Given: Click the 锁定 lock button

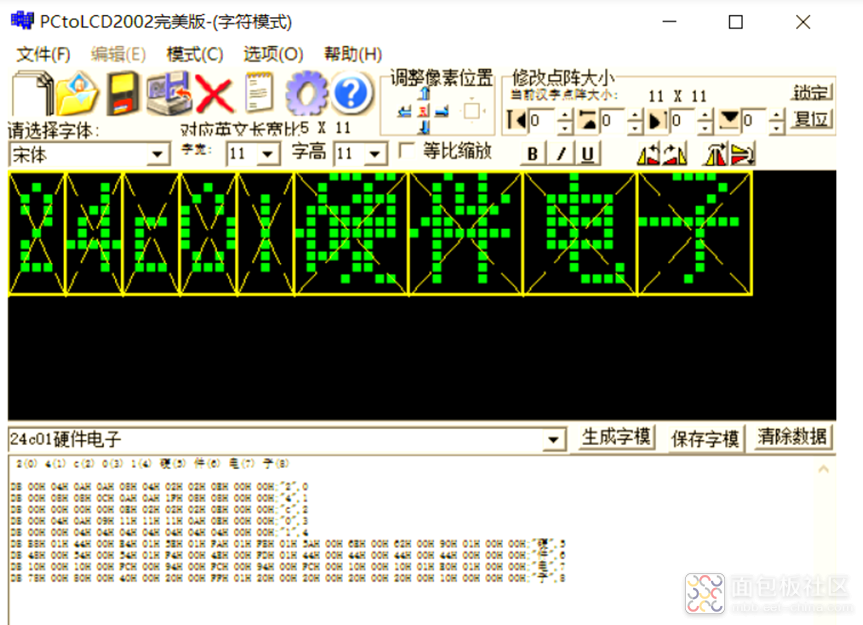Looking at the screenshot, I should coord(811,93).
